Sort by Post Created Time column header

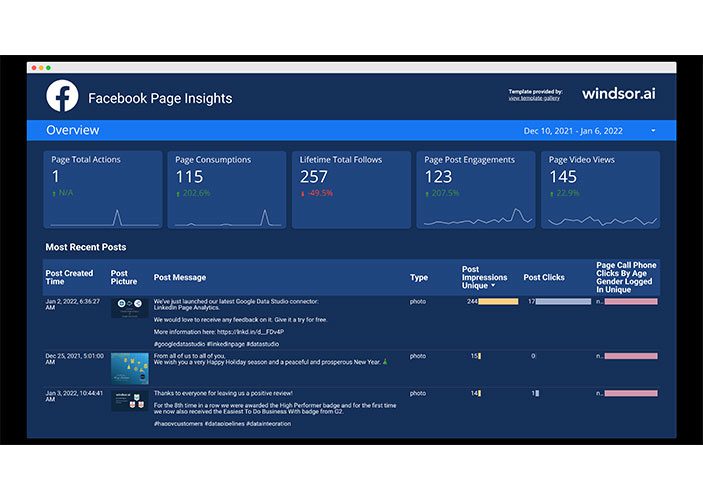(69, 277)
